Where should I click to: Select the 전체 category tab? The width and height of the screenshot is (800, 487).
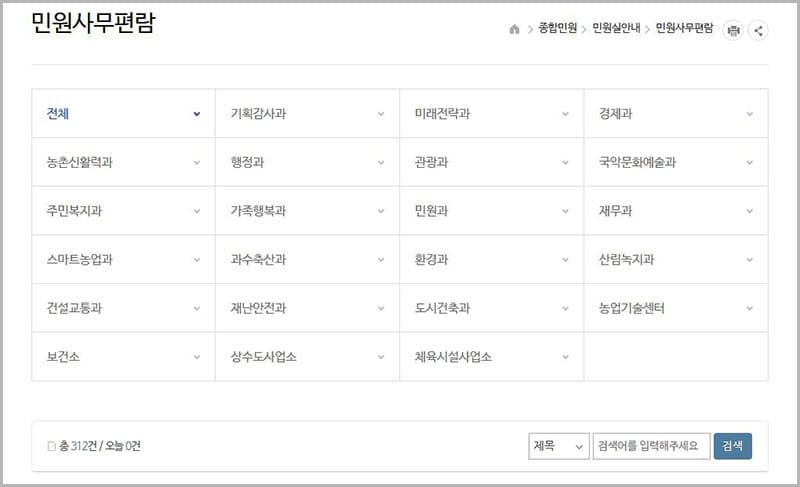[x=123, y=114]
